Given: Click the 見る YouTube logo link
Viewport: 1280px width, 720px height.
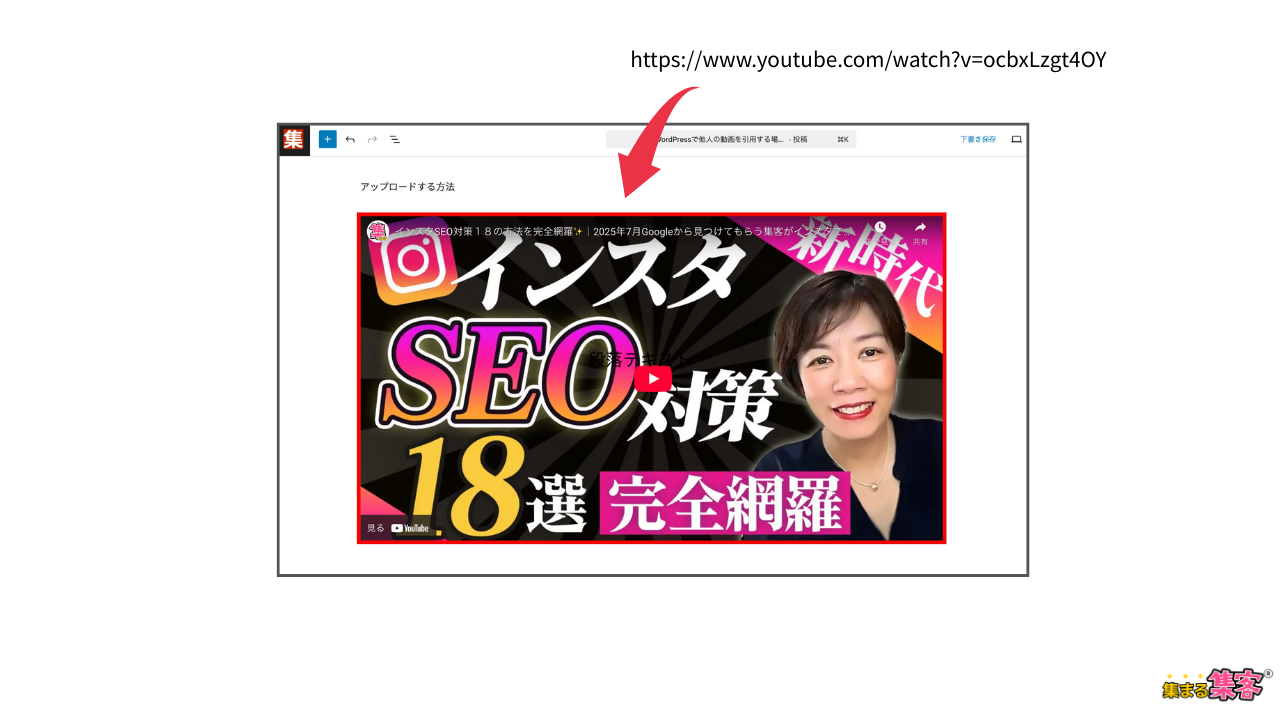Looking at the screenshot, I should click(x=399, y=528).
